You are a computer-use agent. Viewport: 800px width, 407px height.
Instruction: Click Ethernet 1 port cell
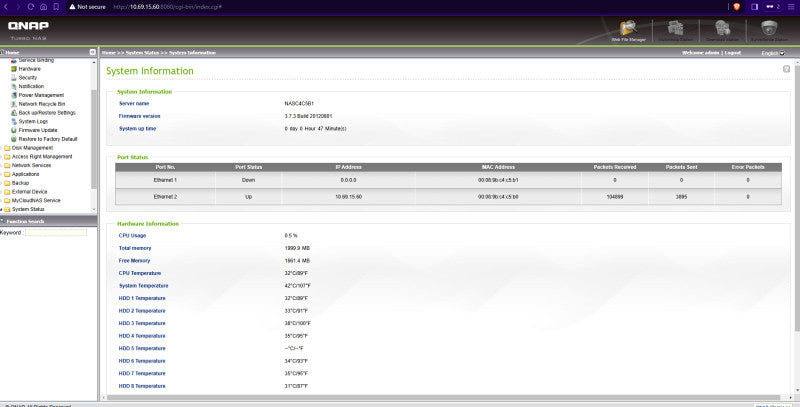tap(165, 180)
